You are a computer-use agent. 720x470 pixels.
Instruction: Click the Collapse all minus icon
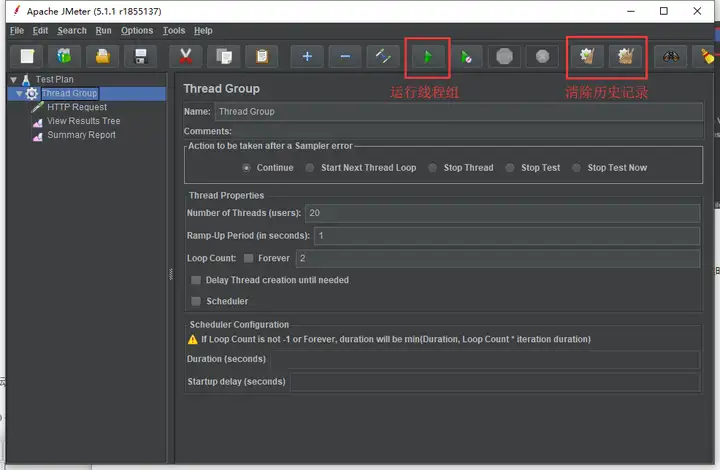[345, 56]
